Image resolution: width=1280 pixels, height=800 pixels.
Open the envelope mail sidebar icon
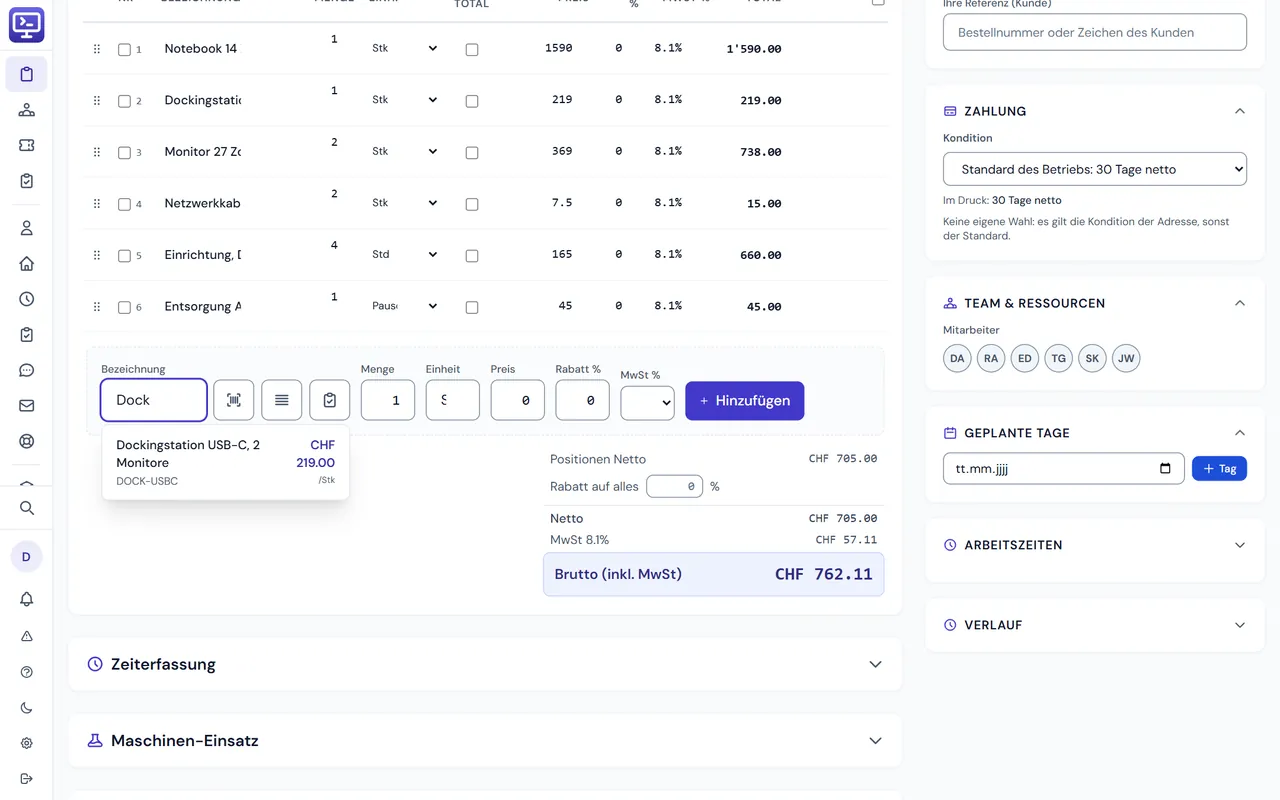click(27, 406)
